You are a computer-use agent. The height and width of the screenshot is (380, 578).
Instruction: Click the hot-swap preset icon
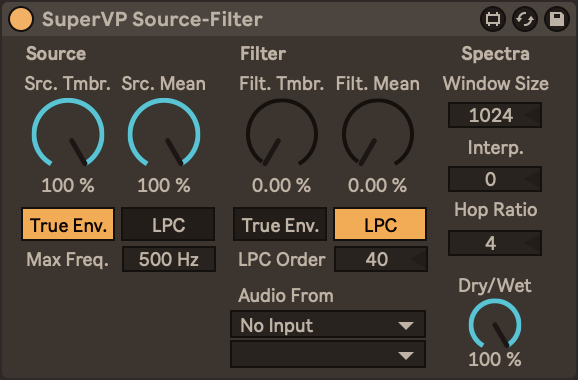tap(525, 19)
